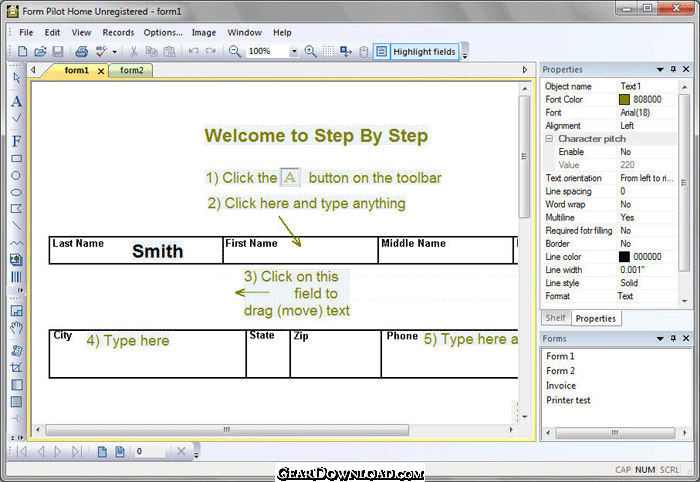Open the Options... menu
The height and width of the screenshot is (482, 700).
coord(163,33)
